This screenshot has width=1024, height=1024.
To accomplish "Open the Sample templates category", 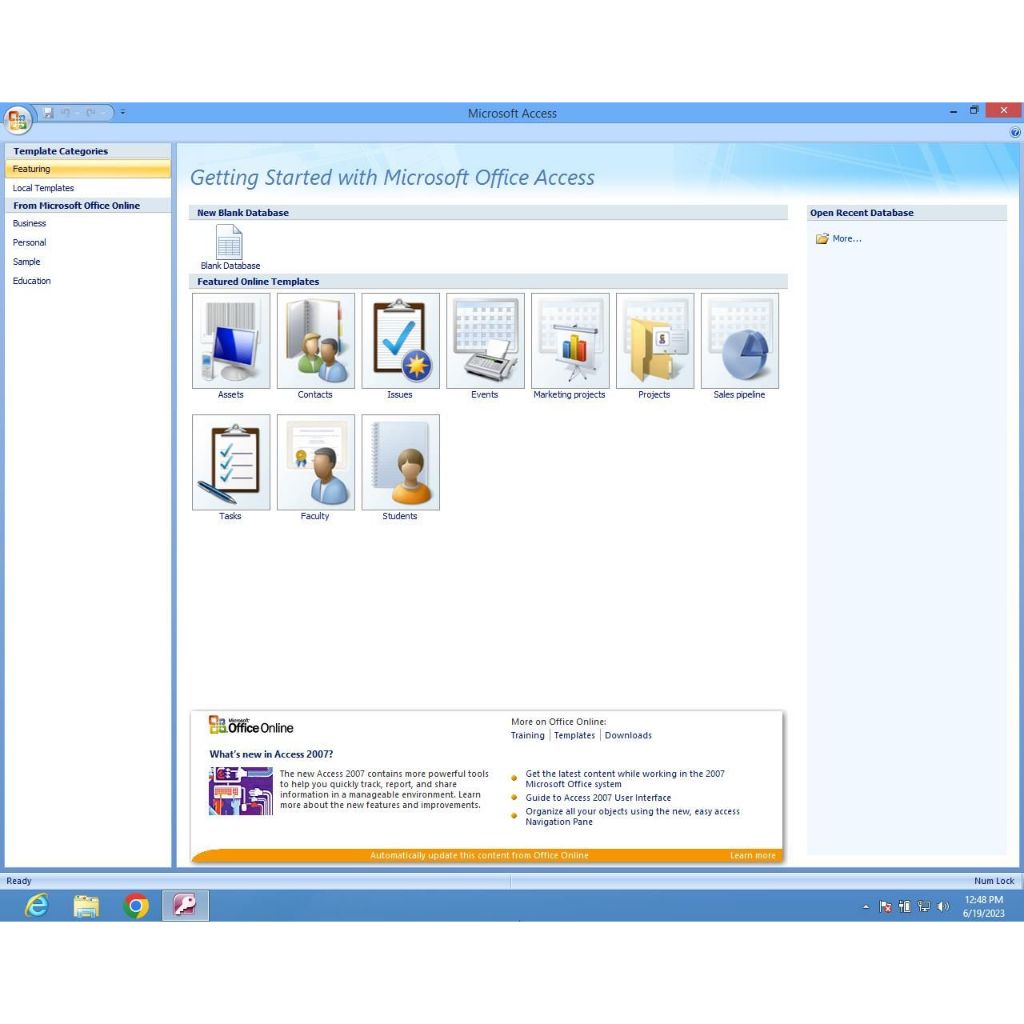I will 88,262.
